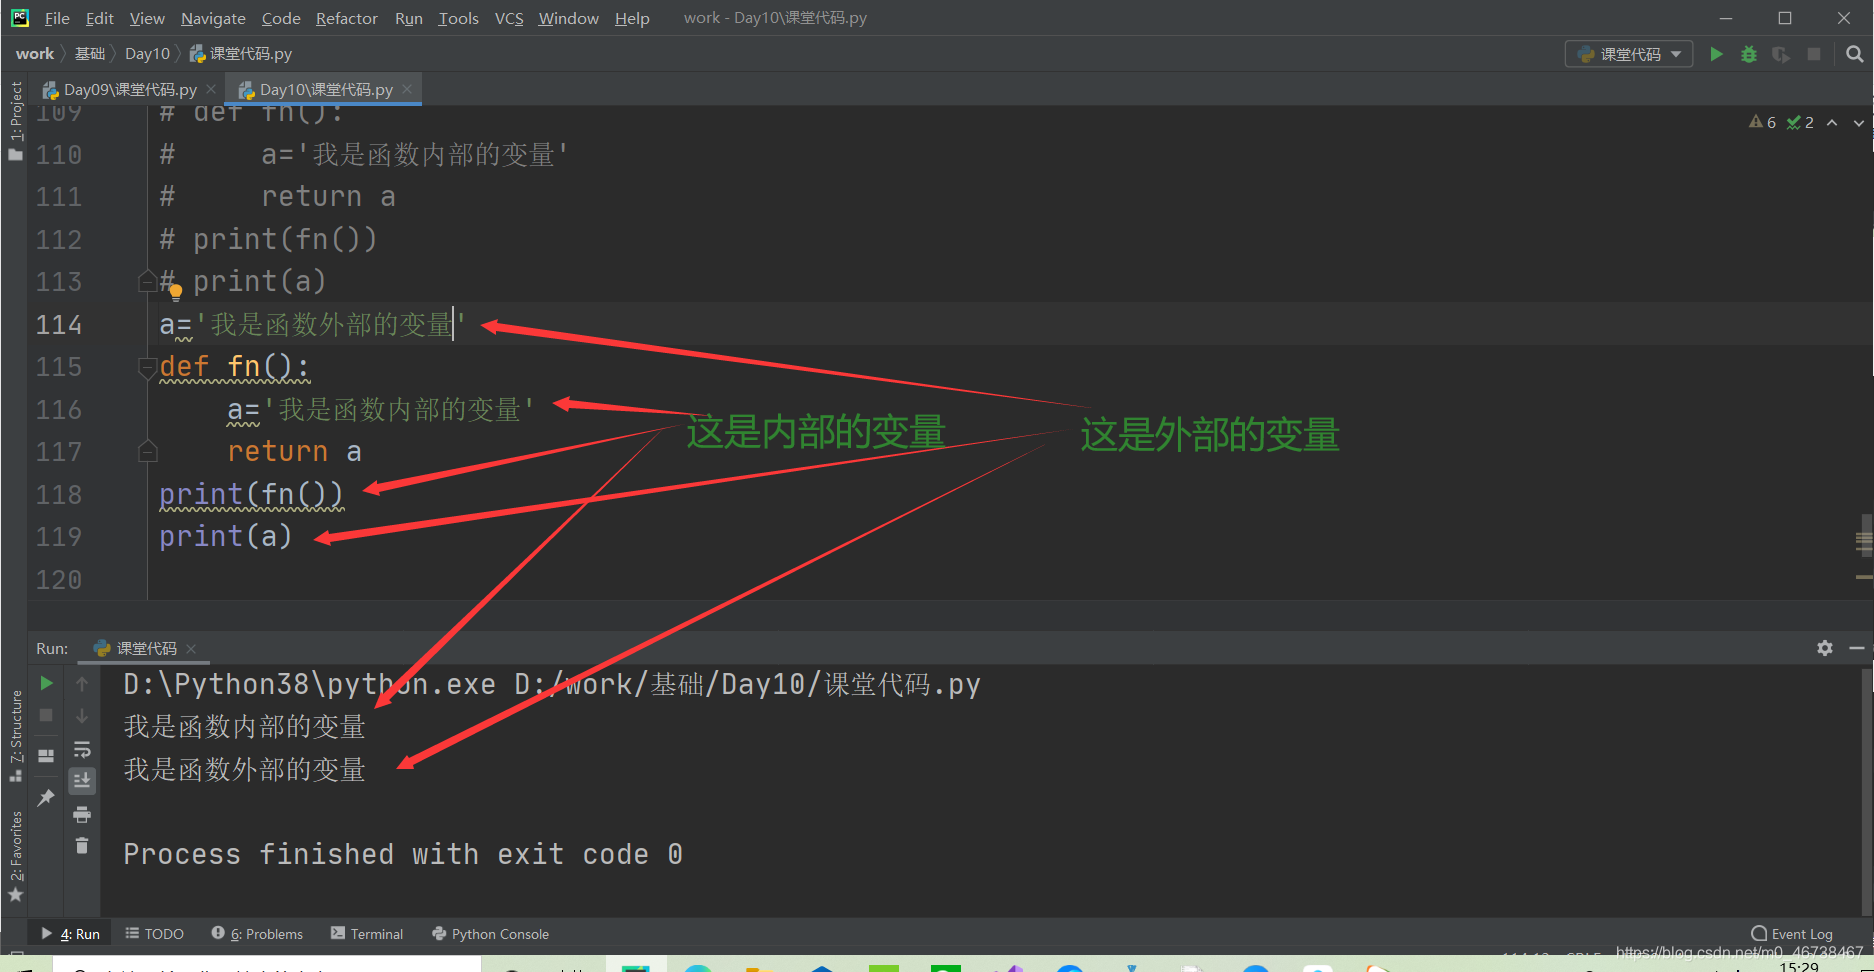Screen dimensions: 1874x972
Task: Click line number 116 in gutter
Action: click(59, 410)
